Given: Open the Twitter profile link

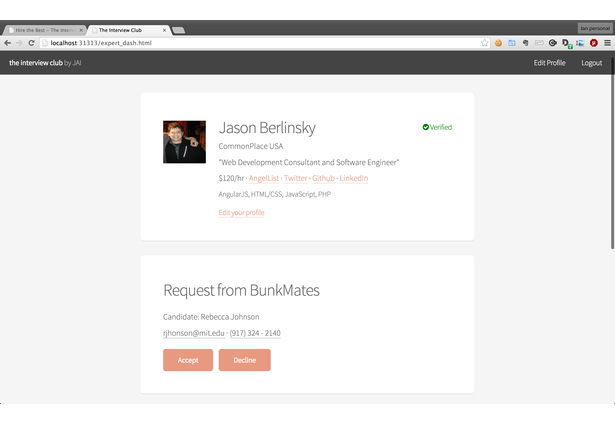Looking at the screenshot, I should coord(296,178).
